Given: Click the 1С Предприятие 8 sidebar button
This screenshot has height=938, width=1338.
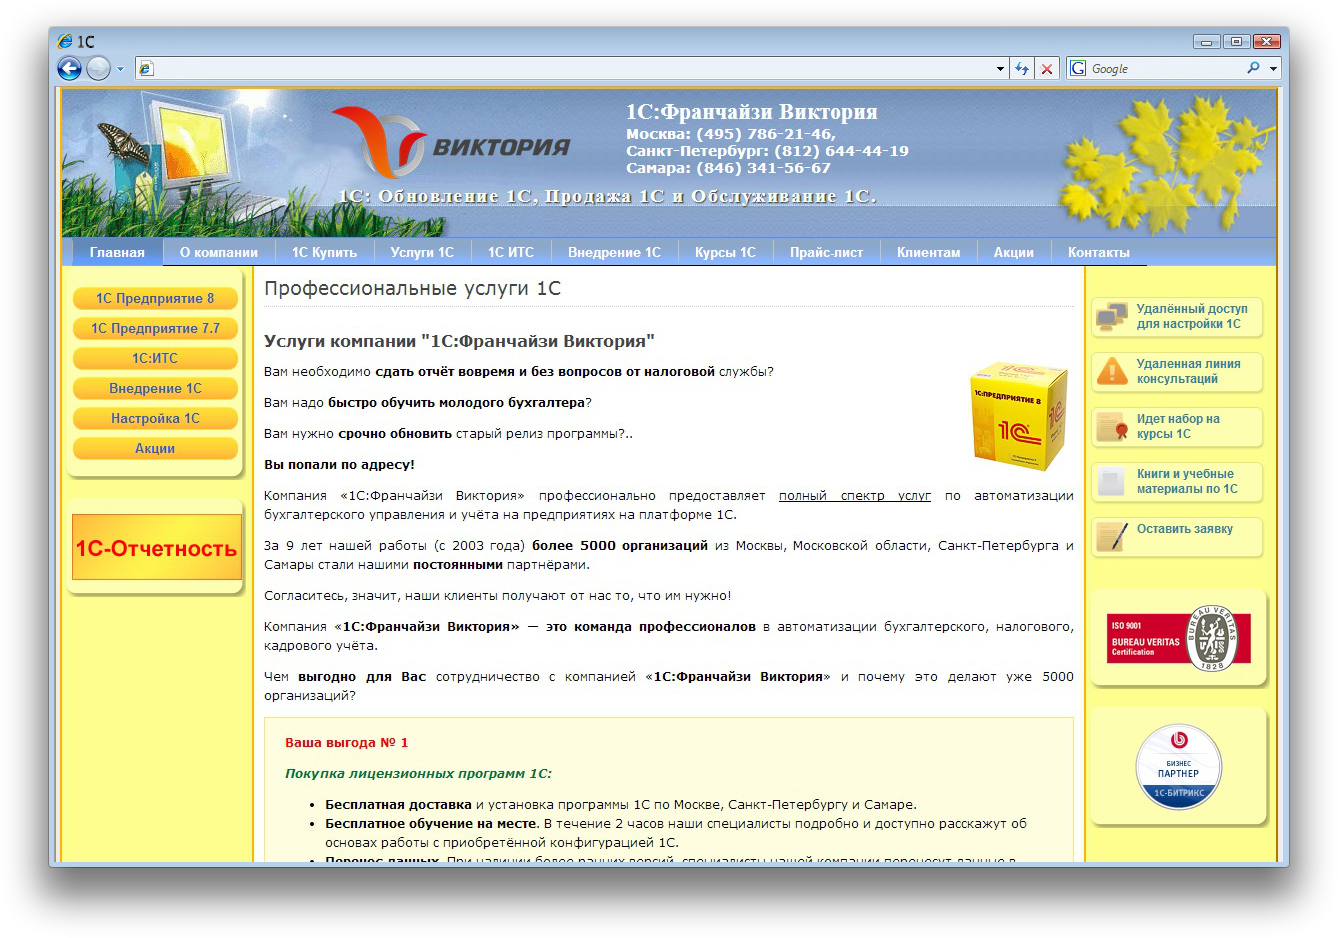Looking at the screenshot, I should point(155,298).
